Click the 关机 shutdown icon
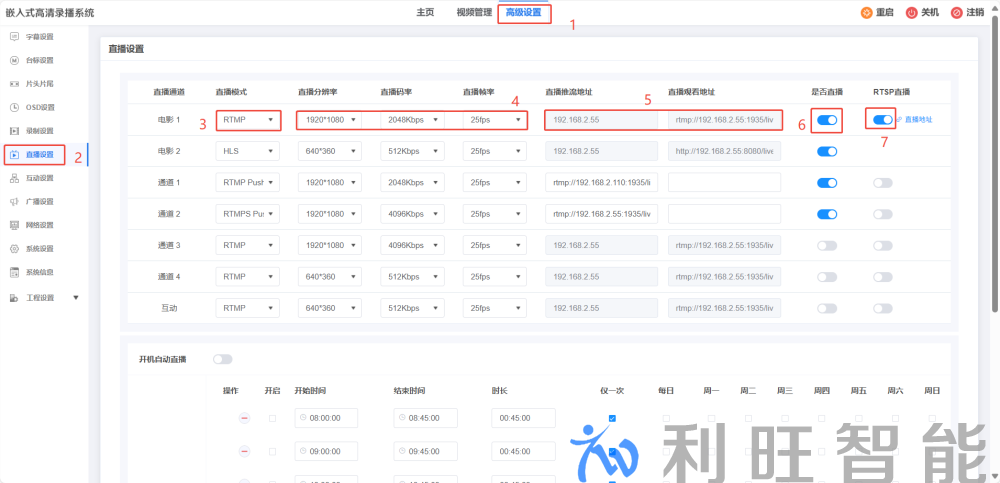1000x483 pixels. coord(912,12)
